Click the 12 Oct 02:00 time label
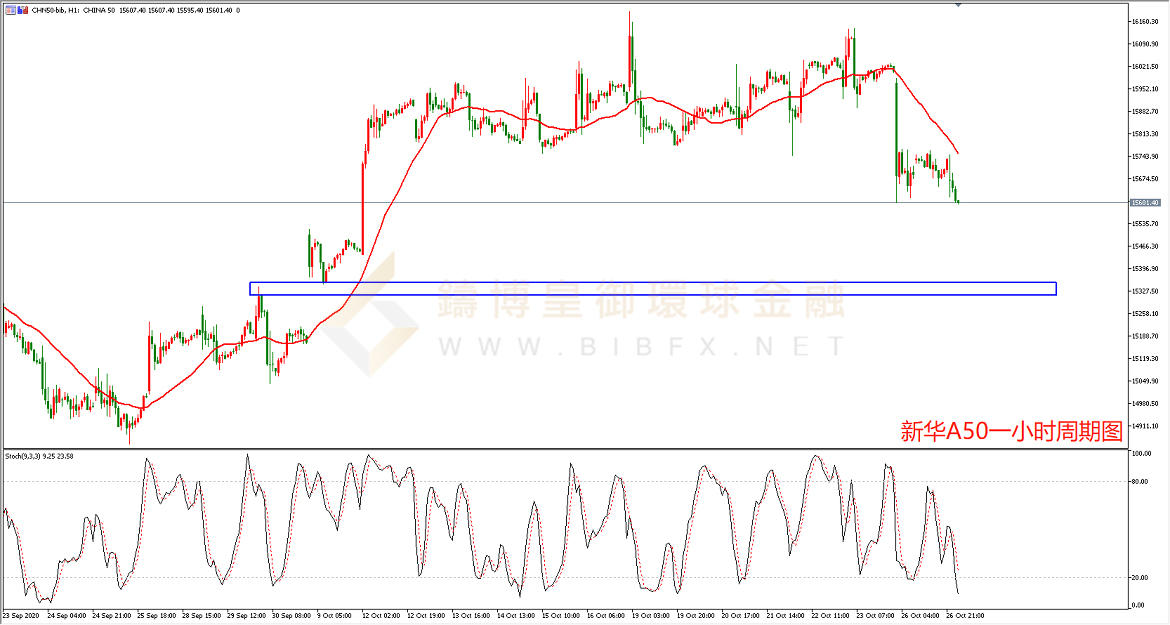 click(382, 616)
